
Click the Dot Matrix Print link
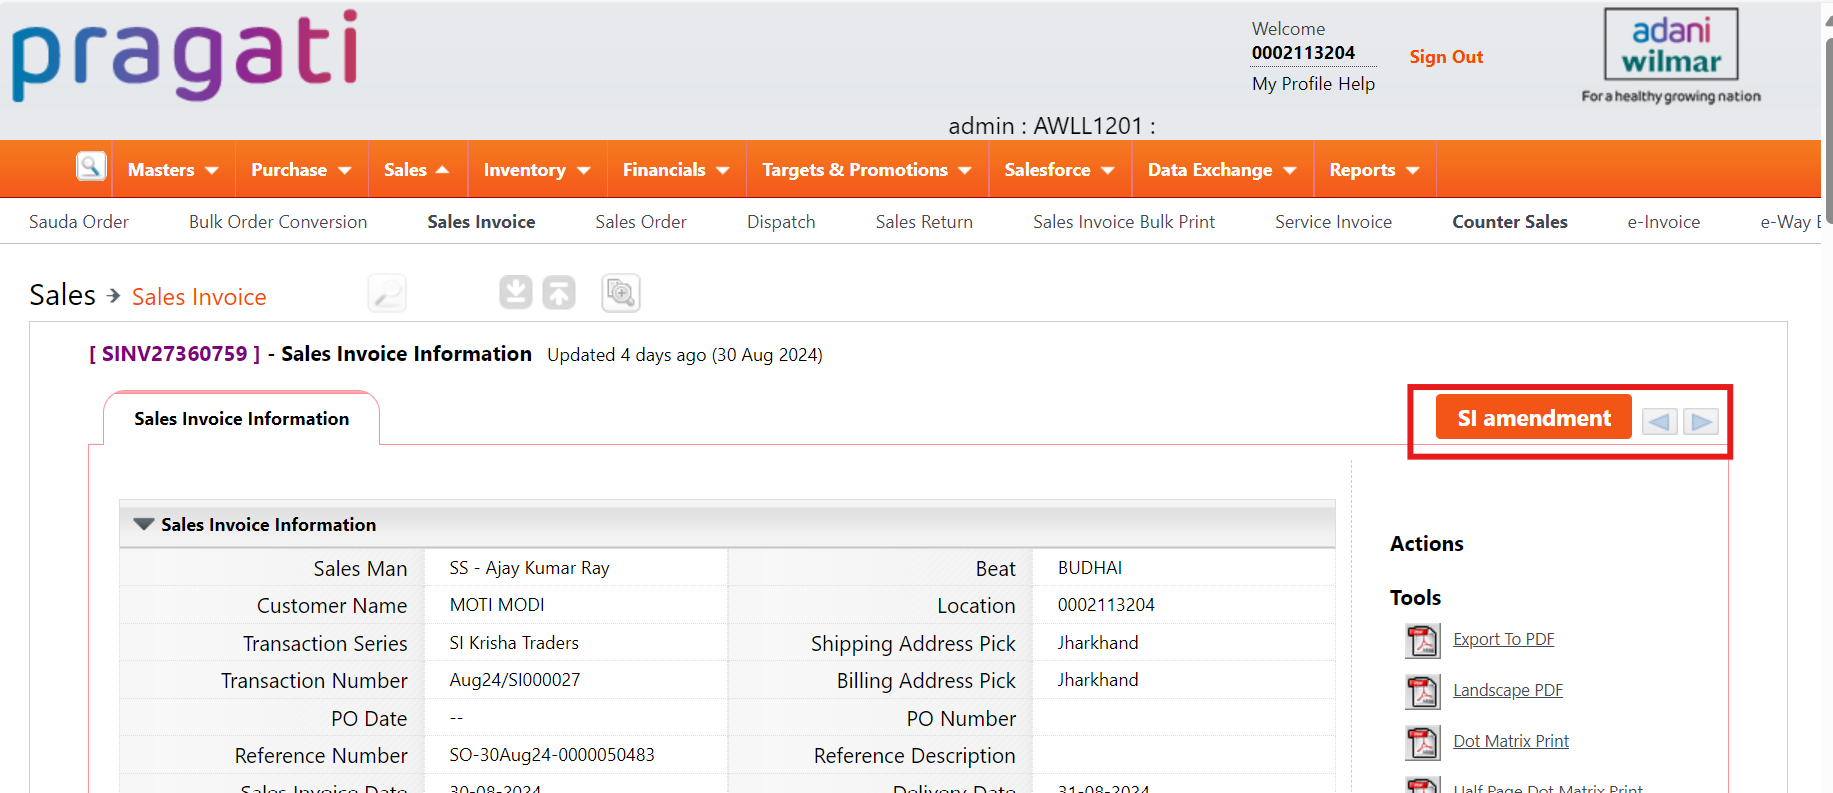1511,741
